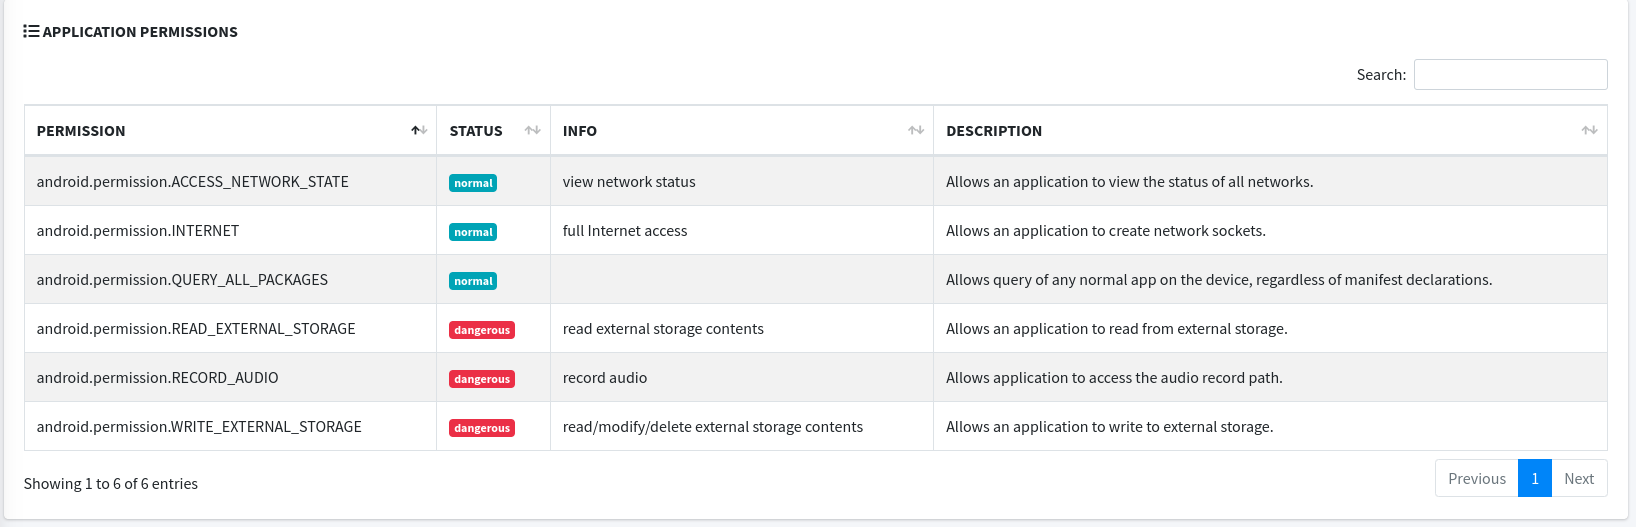Click the normal badge for QUERY_ALL_PACKAGES
1636x527 pixels.
click(473, 281)
